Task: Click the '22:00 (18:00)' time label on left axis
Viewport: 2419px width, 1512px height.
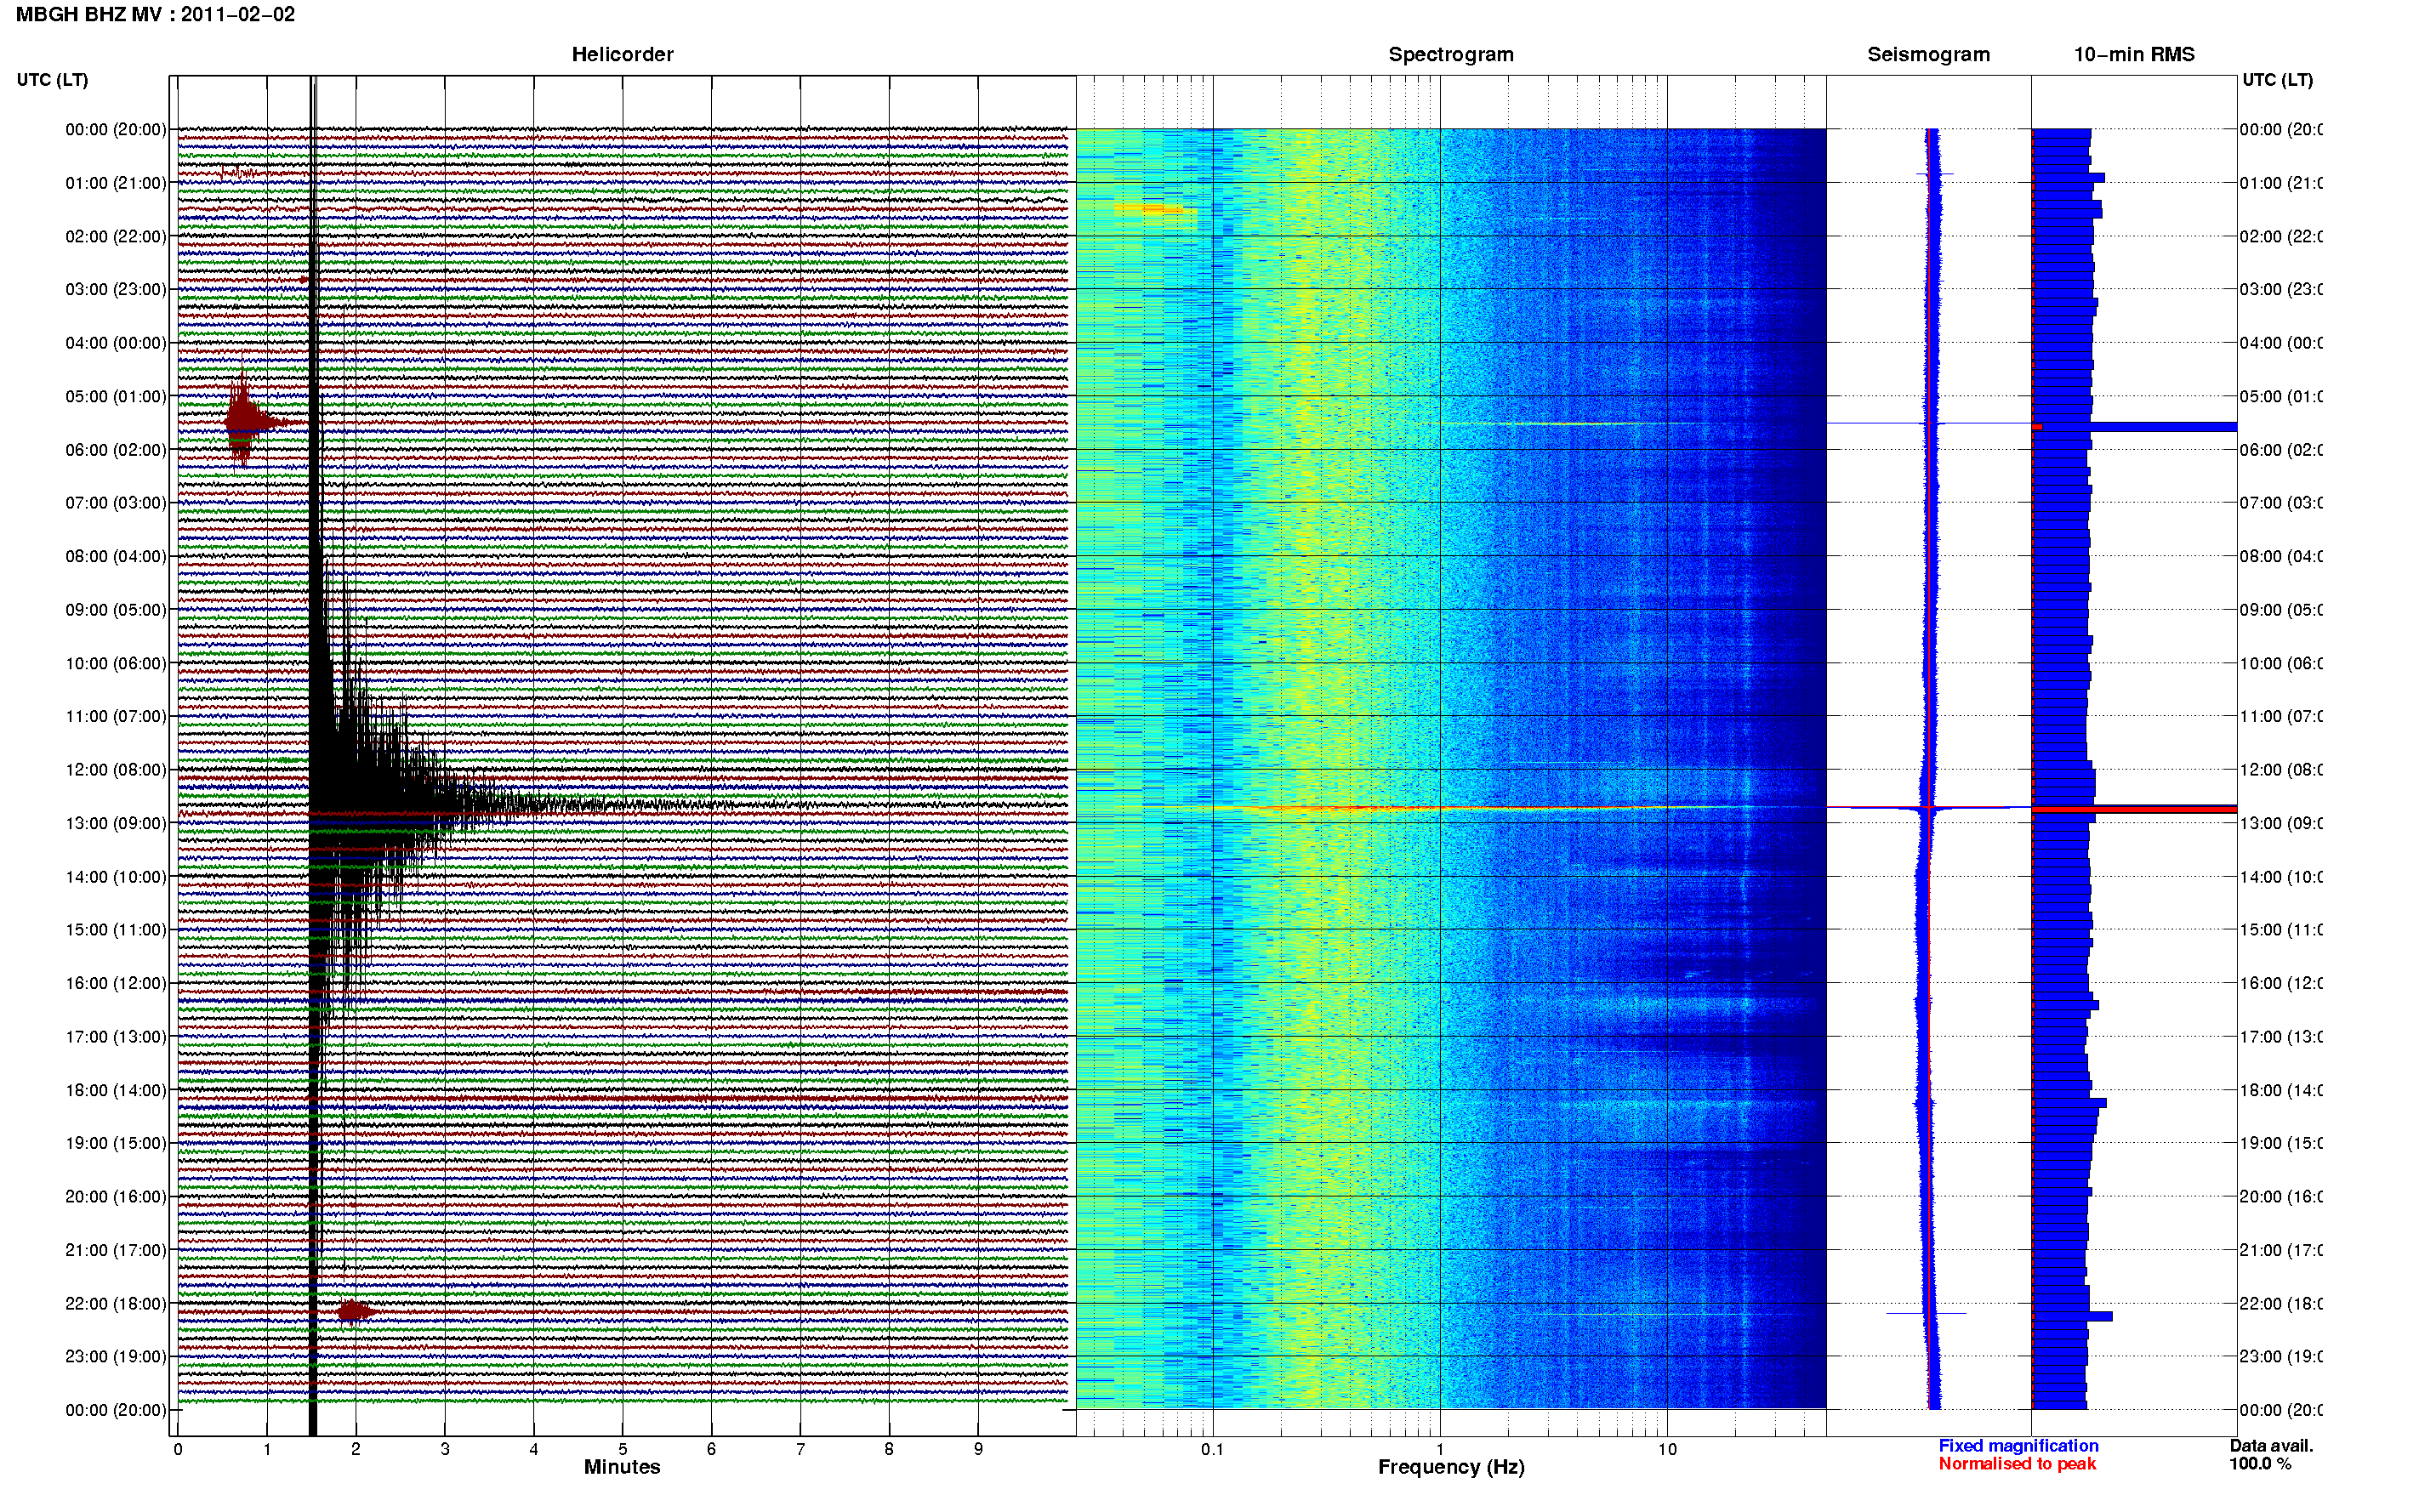Action: click(x=116, y=1304)
